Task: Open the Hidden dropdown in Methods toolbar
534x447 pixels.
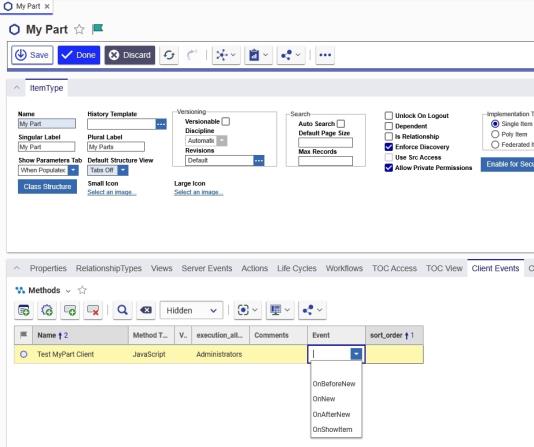Action: pyautogui.click(x=191, y=310)
